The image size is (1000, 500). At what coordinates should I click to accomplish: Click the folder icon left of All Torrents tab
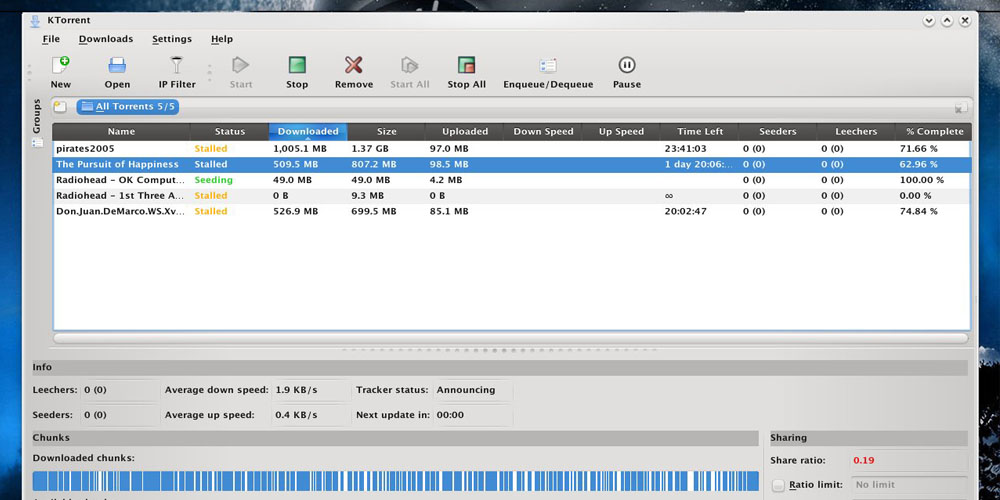[60, 107]
